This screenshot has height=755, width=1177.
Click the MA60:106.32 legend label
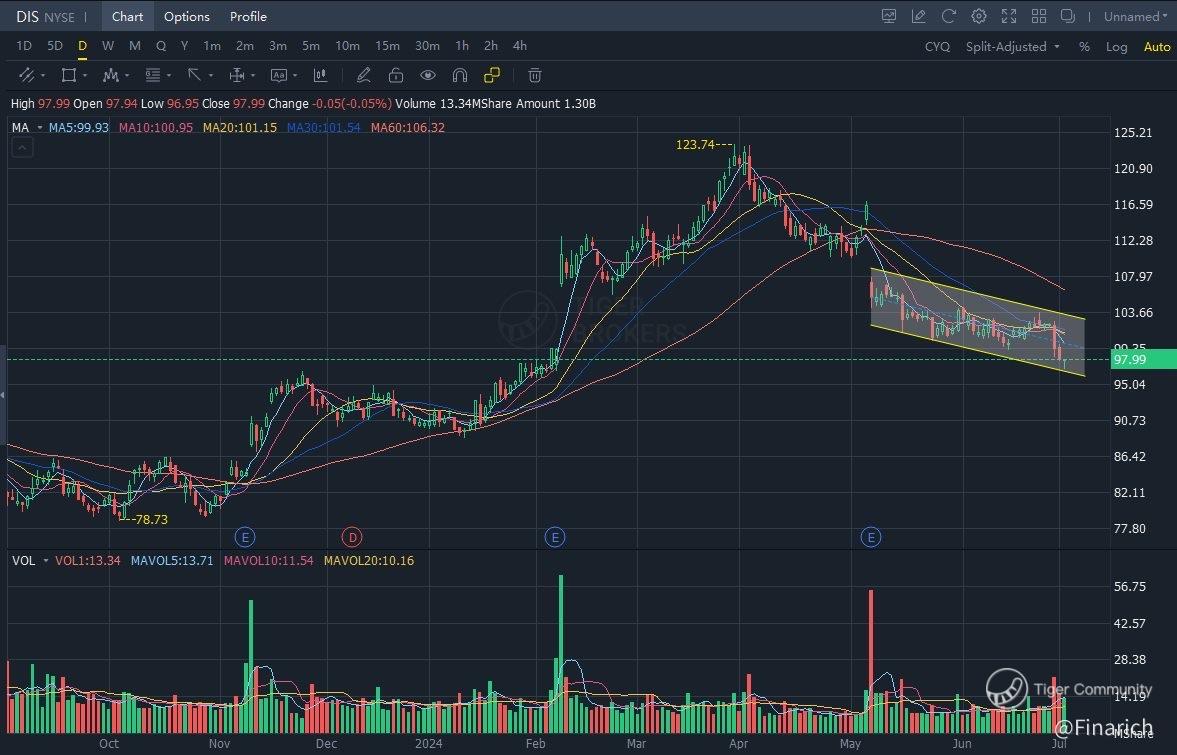click(408, 128)
